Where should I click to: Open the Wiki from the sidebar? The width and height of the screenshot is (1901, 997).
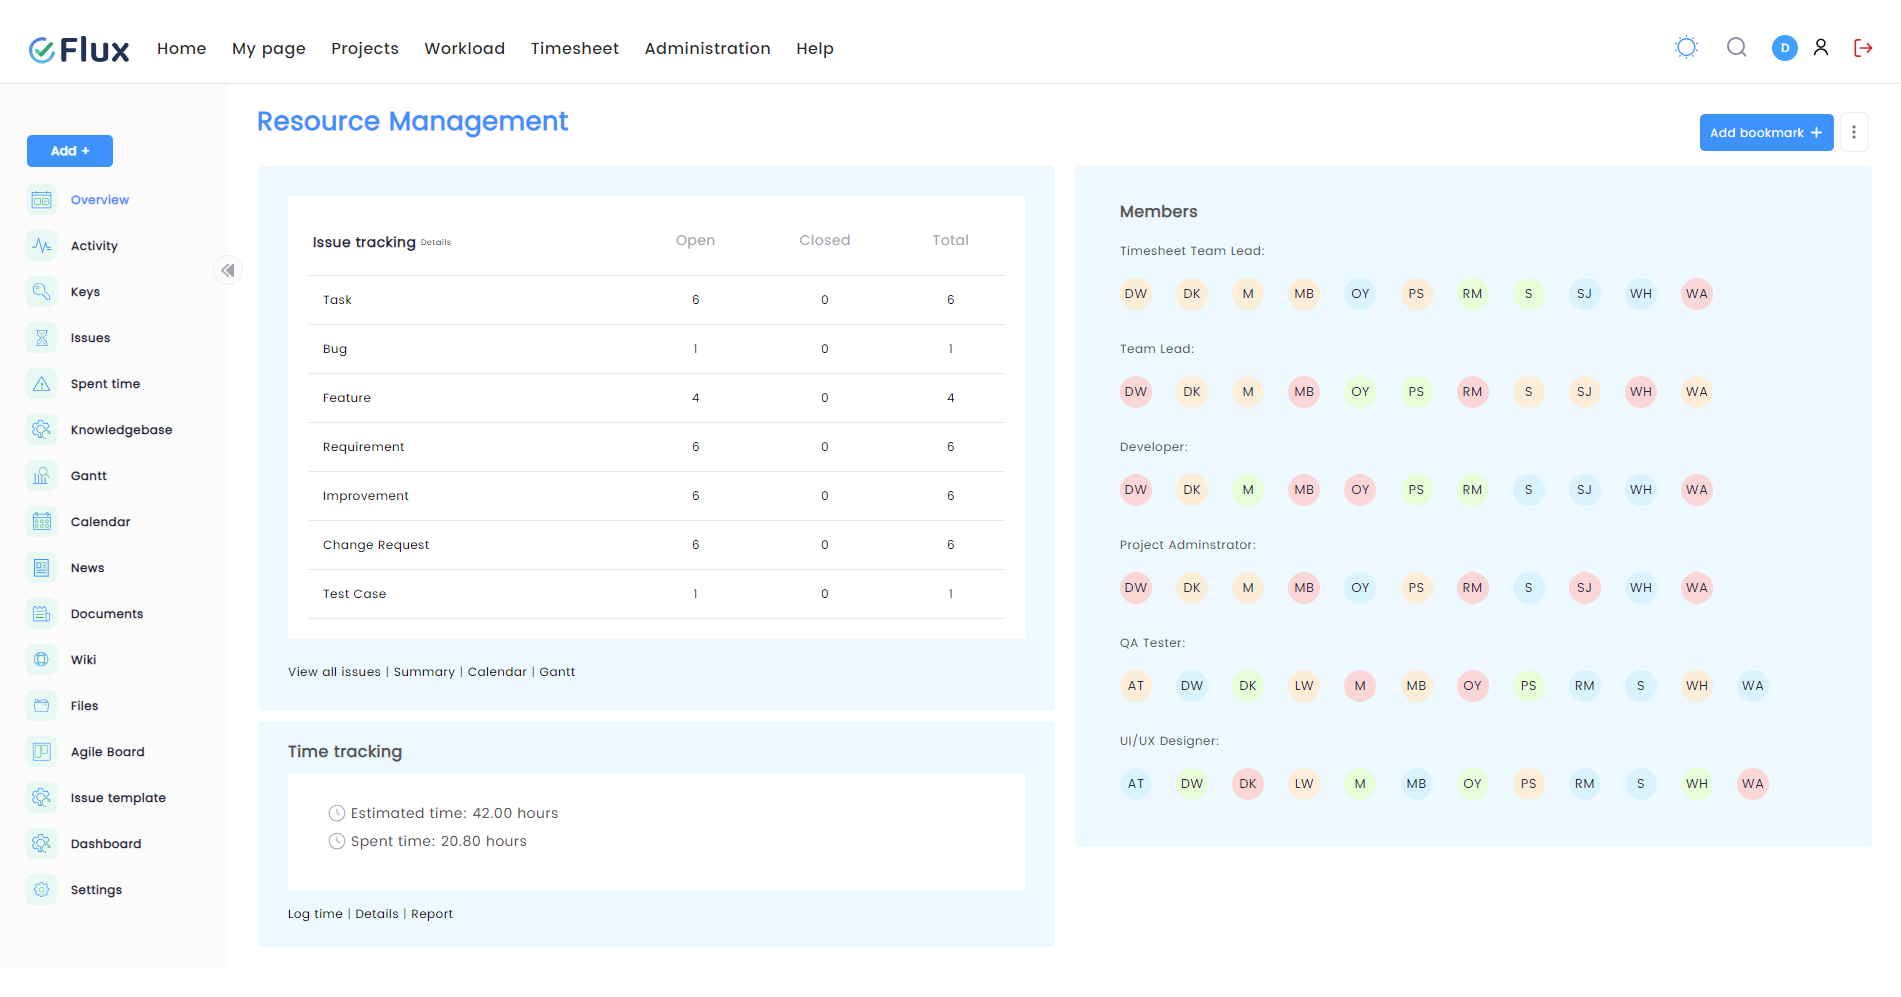(41, 659)
